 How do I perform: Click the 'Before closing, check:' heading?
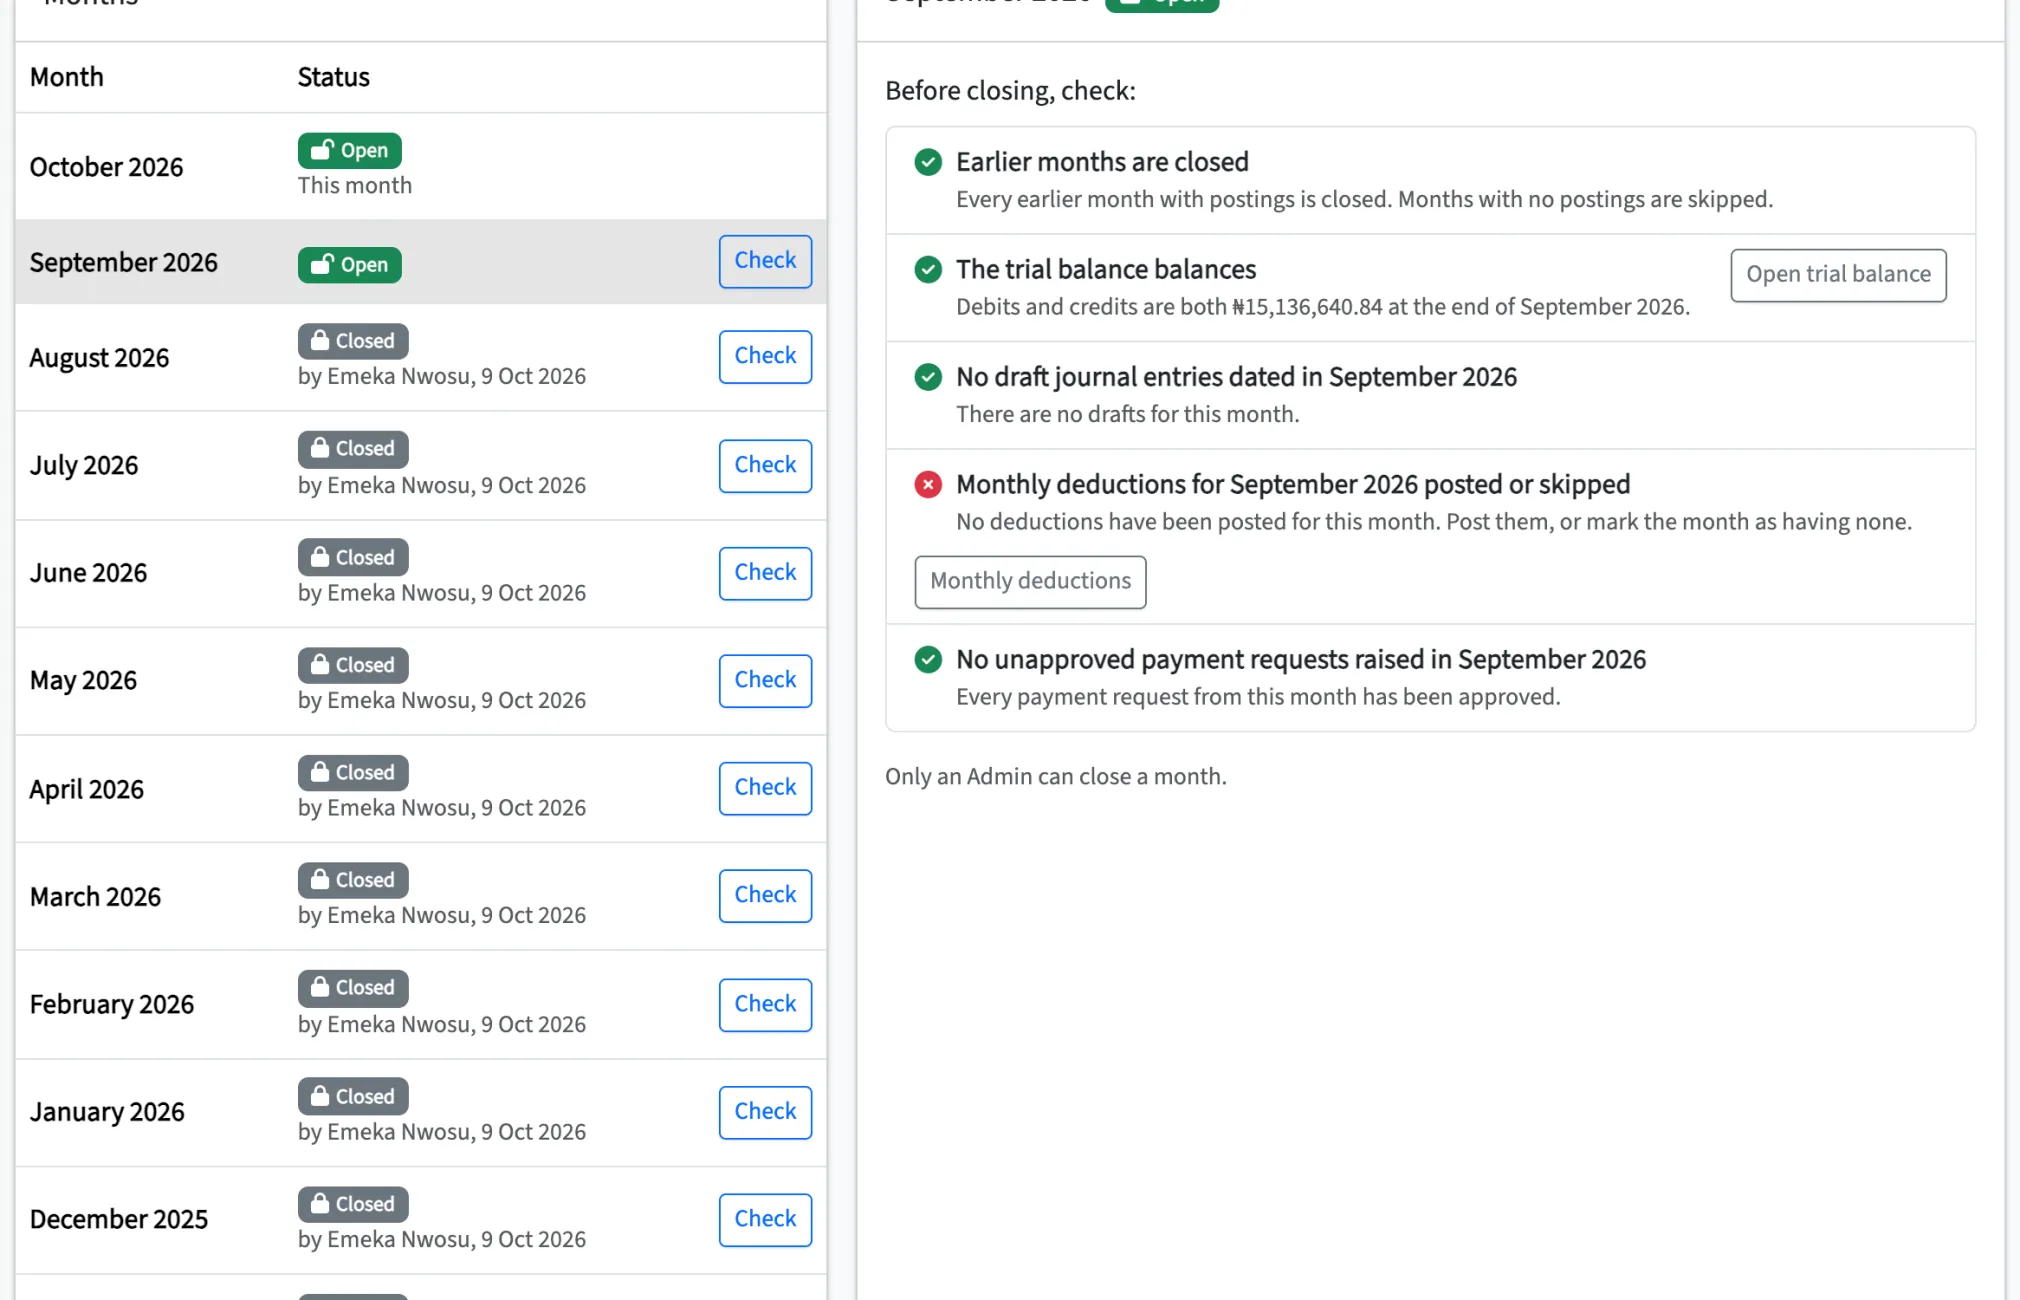tap(1010, 91)
